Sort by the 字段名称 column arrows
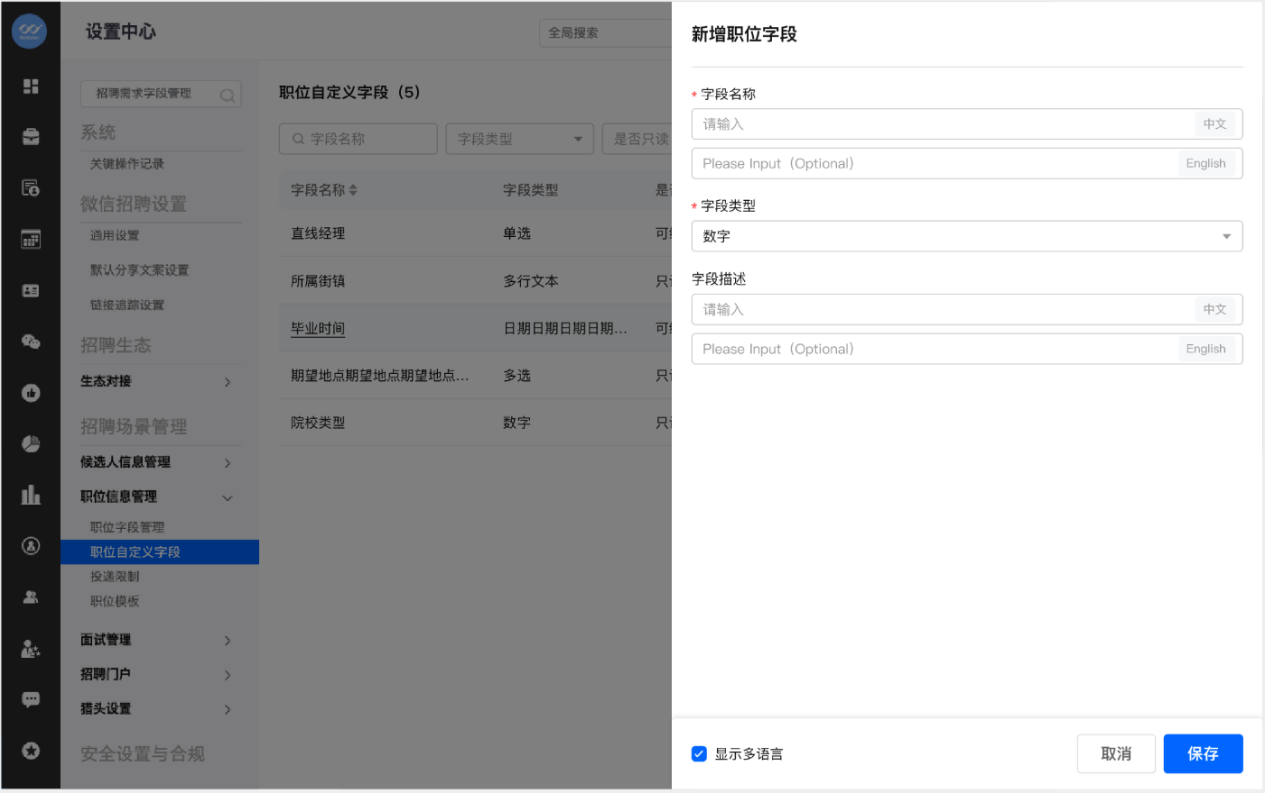This screenshot has height=793, width=1265. [352, 190]
